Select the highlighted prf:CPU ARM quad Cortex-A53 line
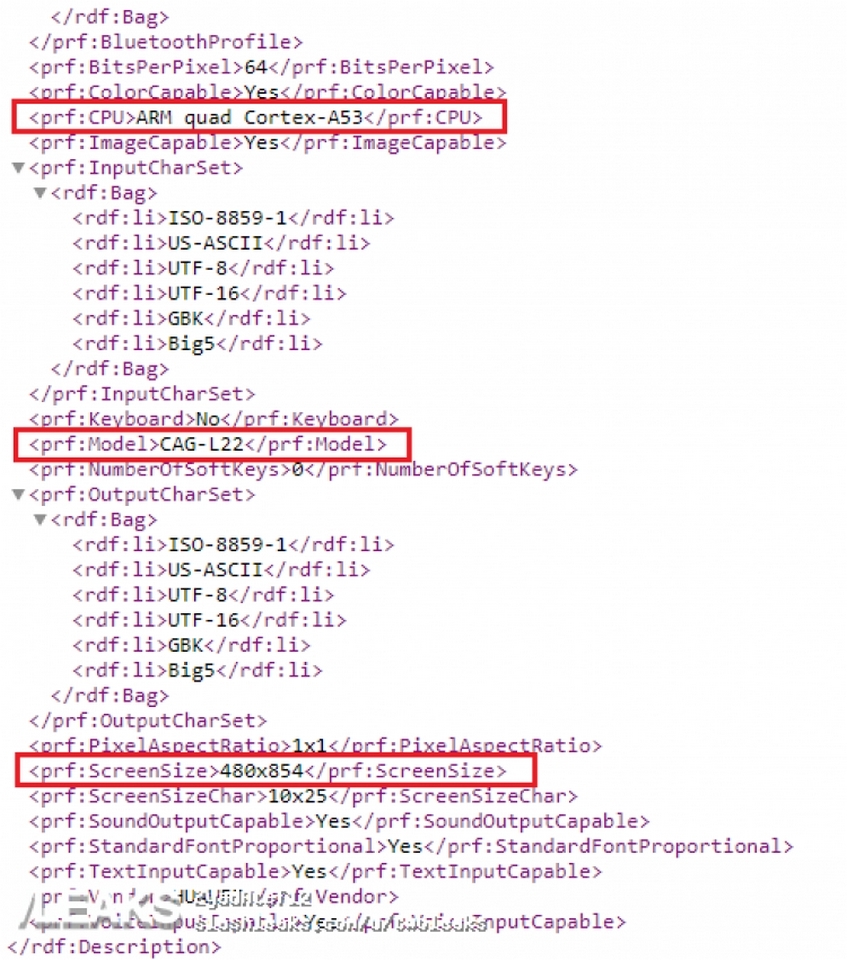The height and width of the screenshot is (960, 847). pyautogui.click(x=256, y=117)
